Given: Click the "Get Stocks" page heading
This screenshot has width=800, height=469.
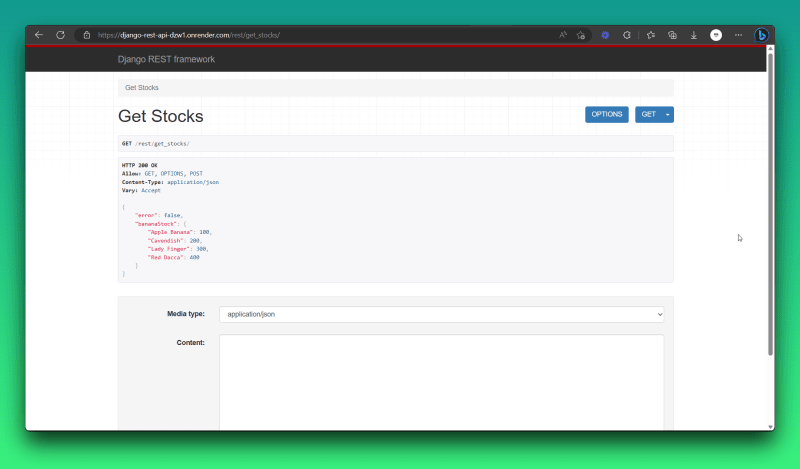Looking at the screenshot, I should click(x=161, y=116).
